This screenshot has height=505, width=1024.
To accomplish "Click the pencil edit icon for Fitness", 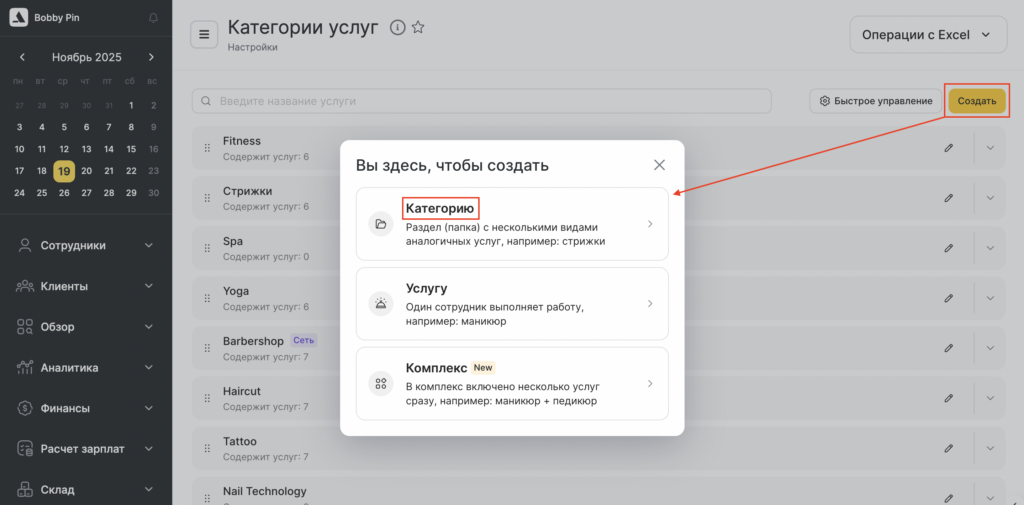I will pos(948,148).
